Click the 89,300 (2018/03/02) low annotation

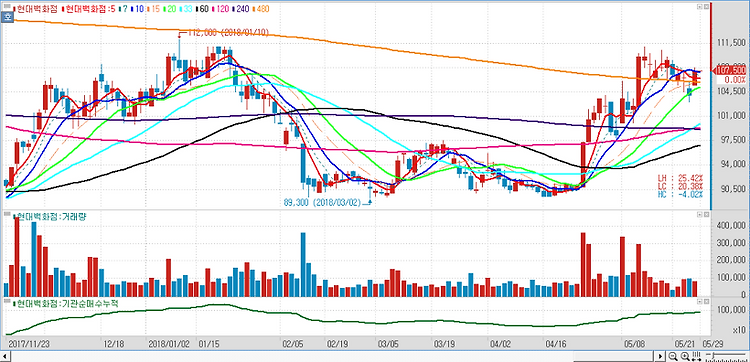322,203
